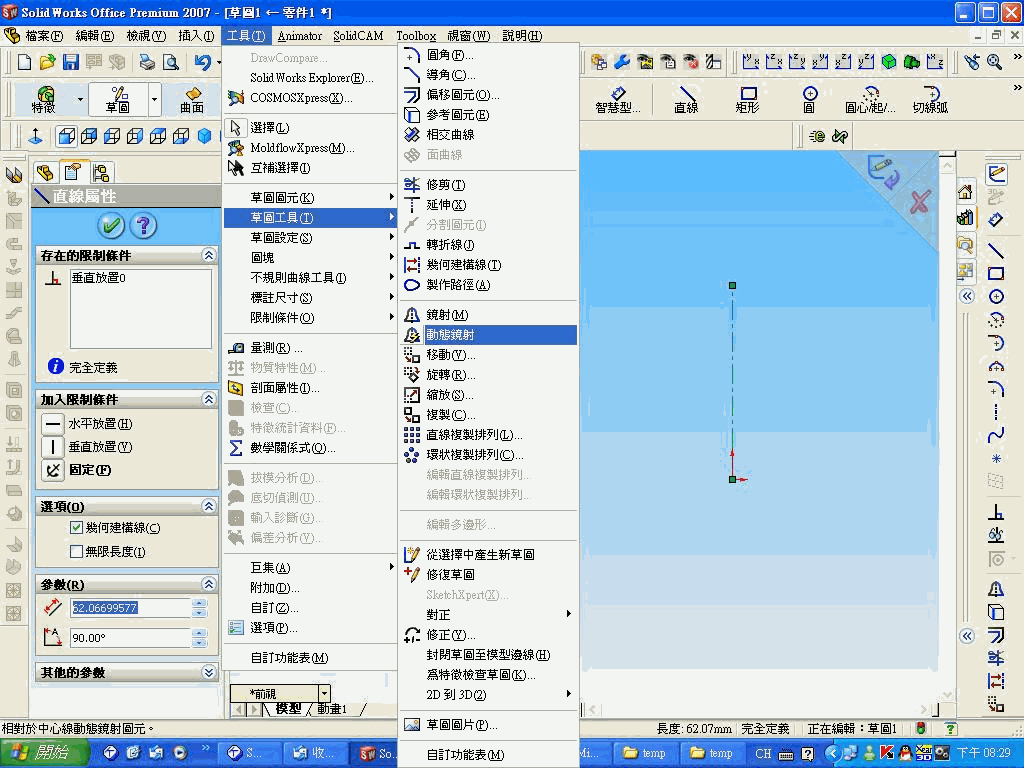Open the 檔案(F) menu

[x=44, y=36]
